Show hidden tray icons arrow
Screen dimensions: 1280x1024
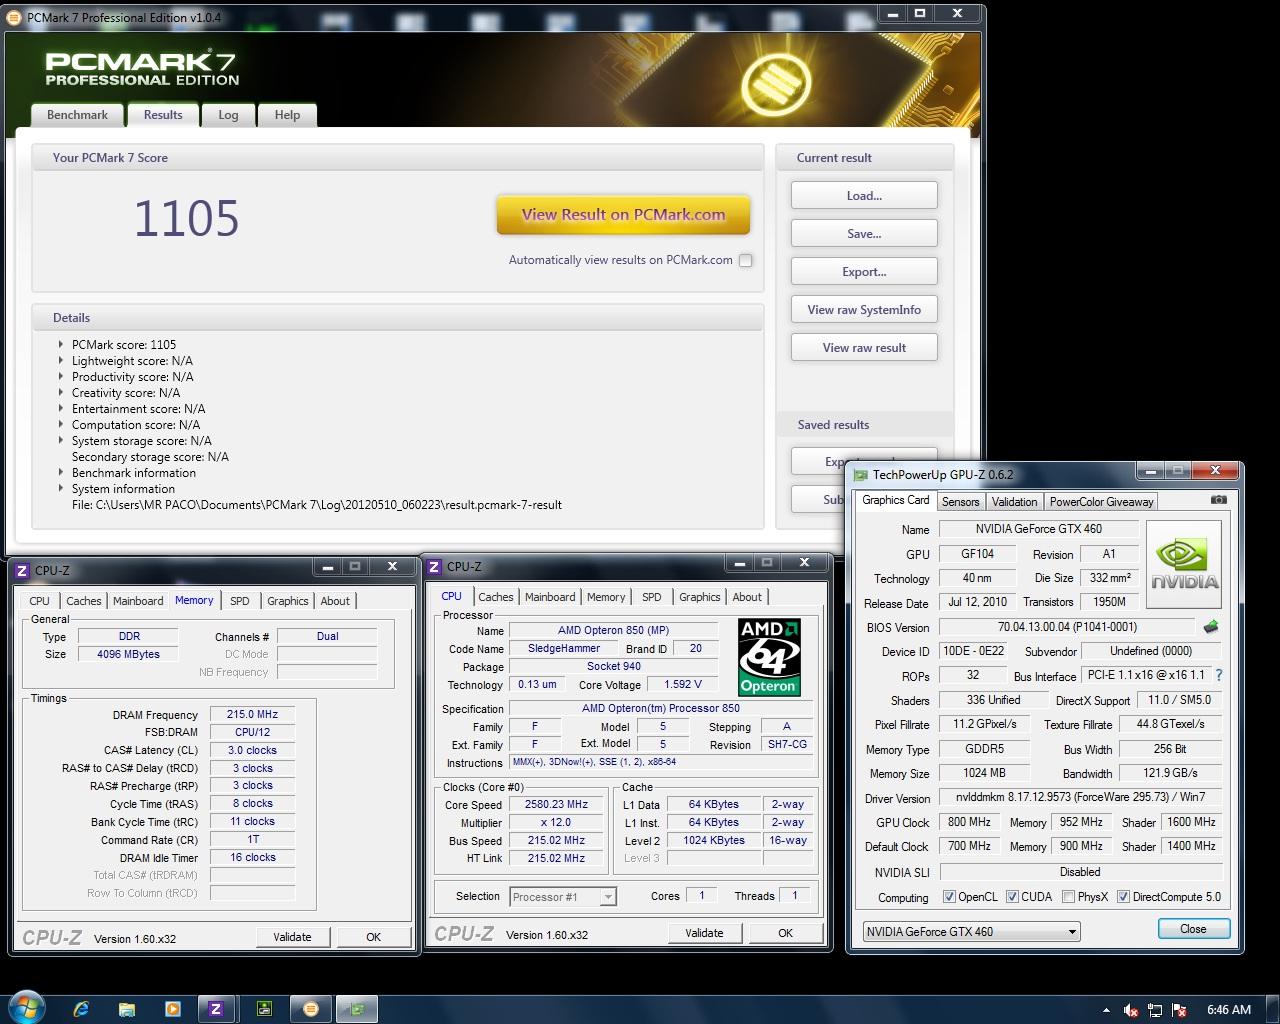pyautogui.click(x=1106, y=1010)
